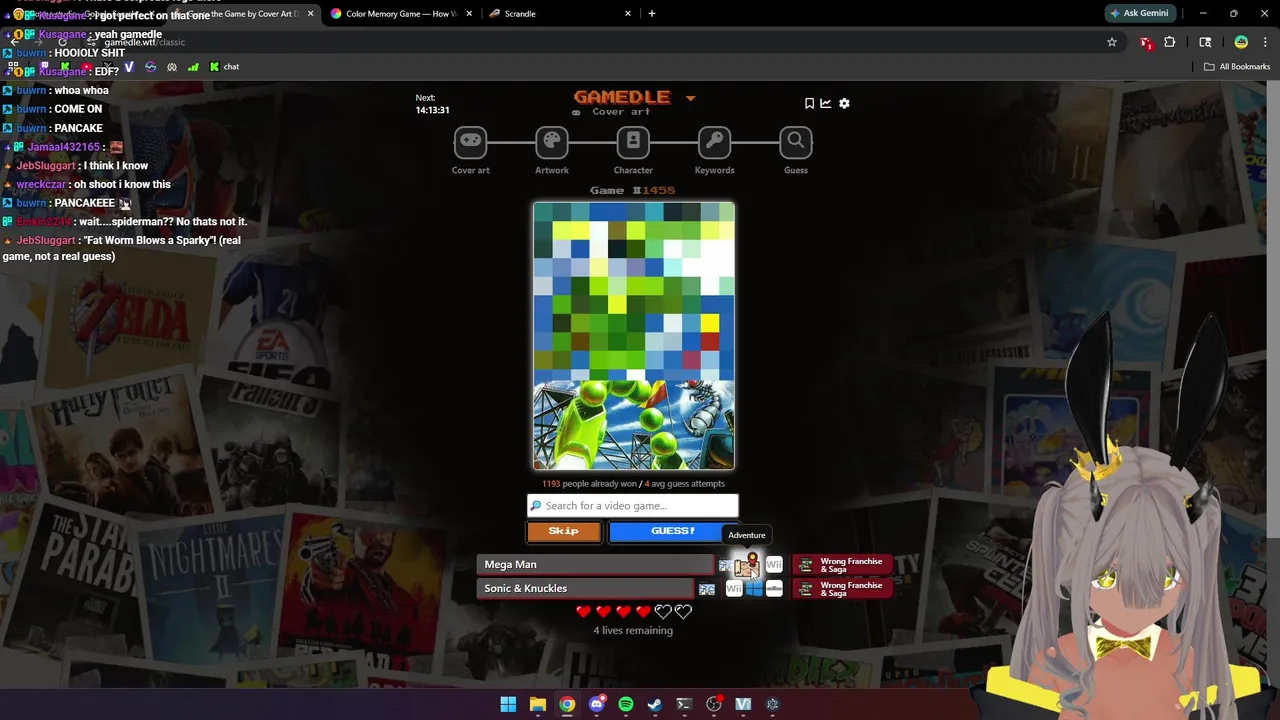Click the Windows platform icon in Sonic & Knuckles row

coord(754,589)
